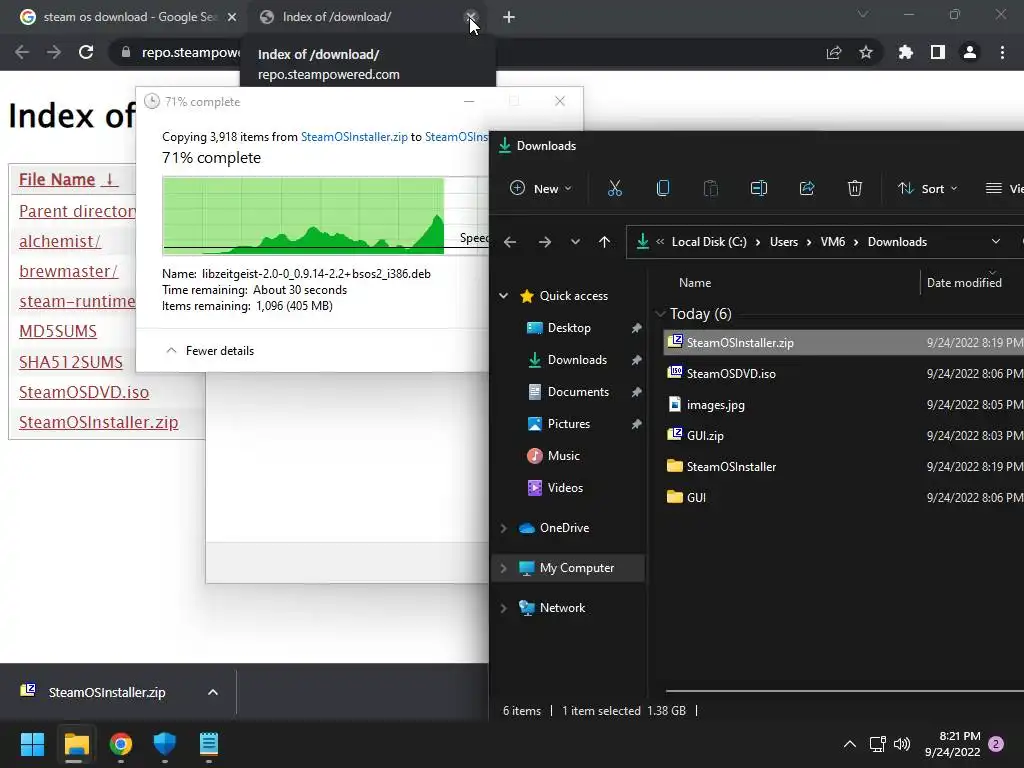Open the brewmaster/ directory link
This screenshot has height=768, width=1024.
pos(69,272)
